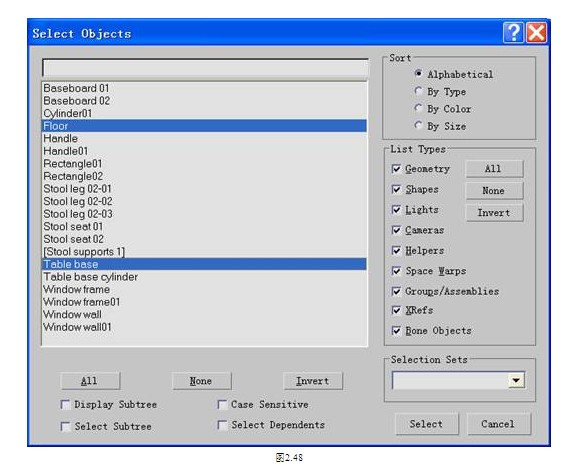Click the All button under the object list
This screenshot has width=573, height=471.
pos(90,381)
